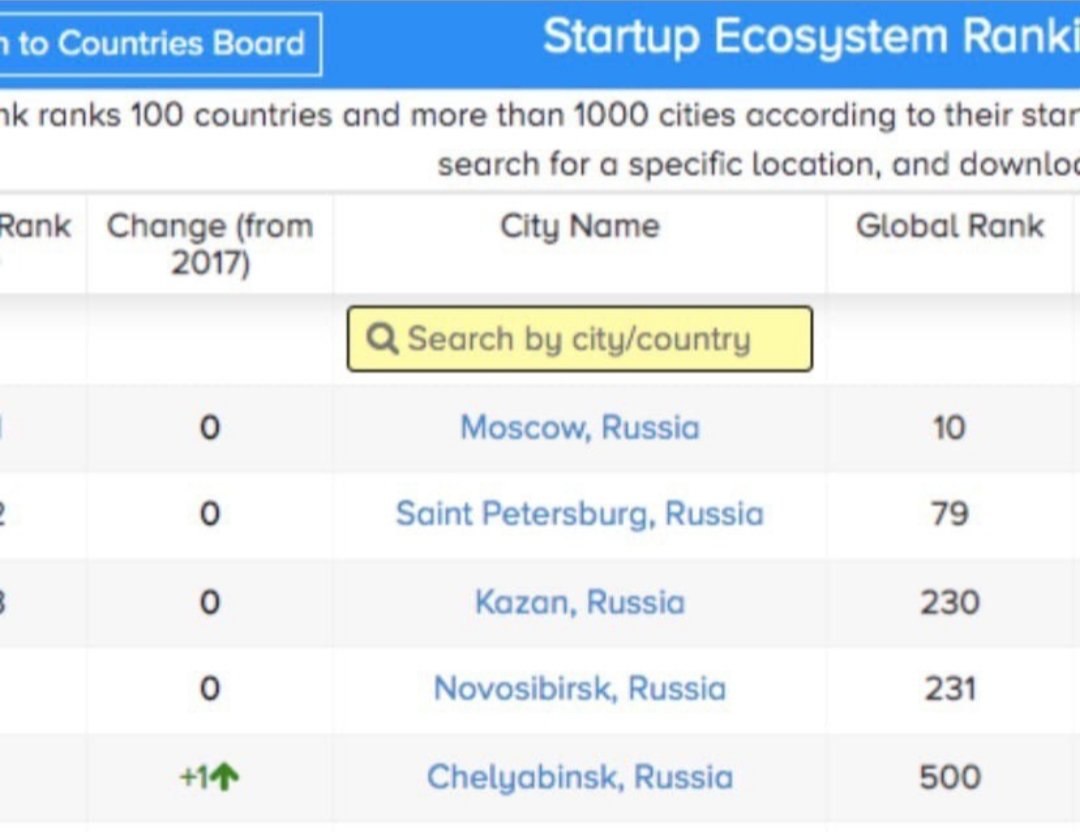Image resolution: width=1080 pixels, height=832 pixels.
Task: Select Saint Petersburg's global rank 79
Action: point(950,514)
